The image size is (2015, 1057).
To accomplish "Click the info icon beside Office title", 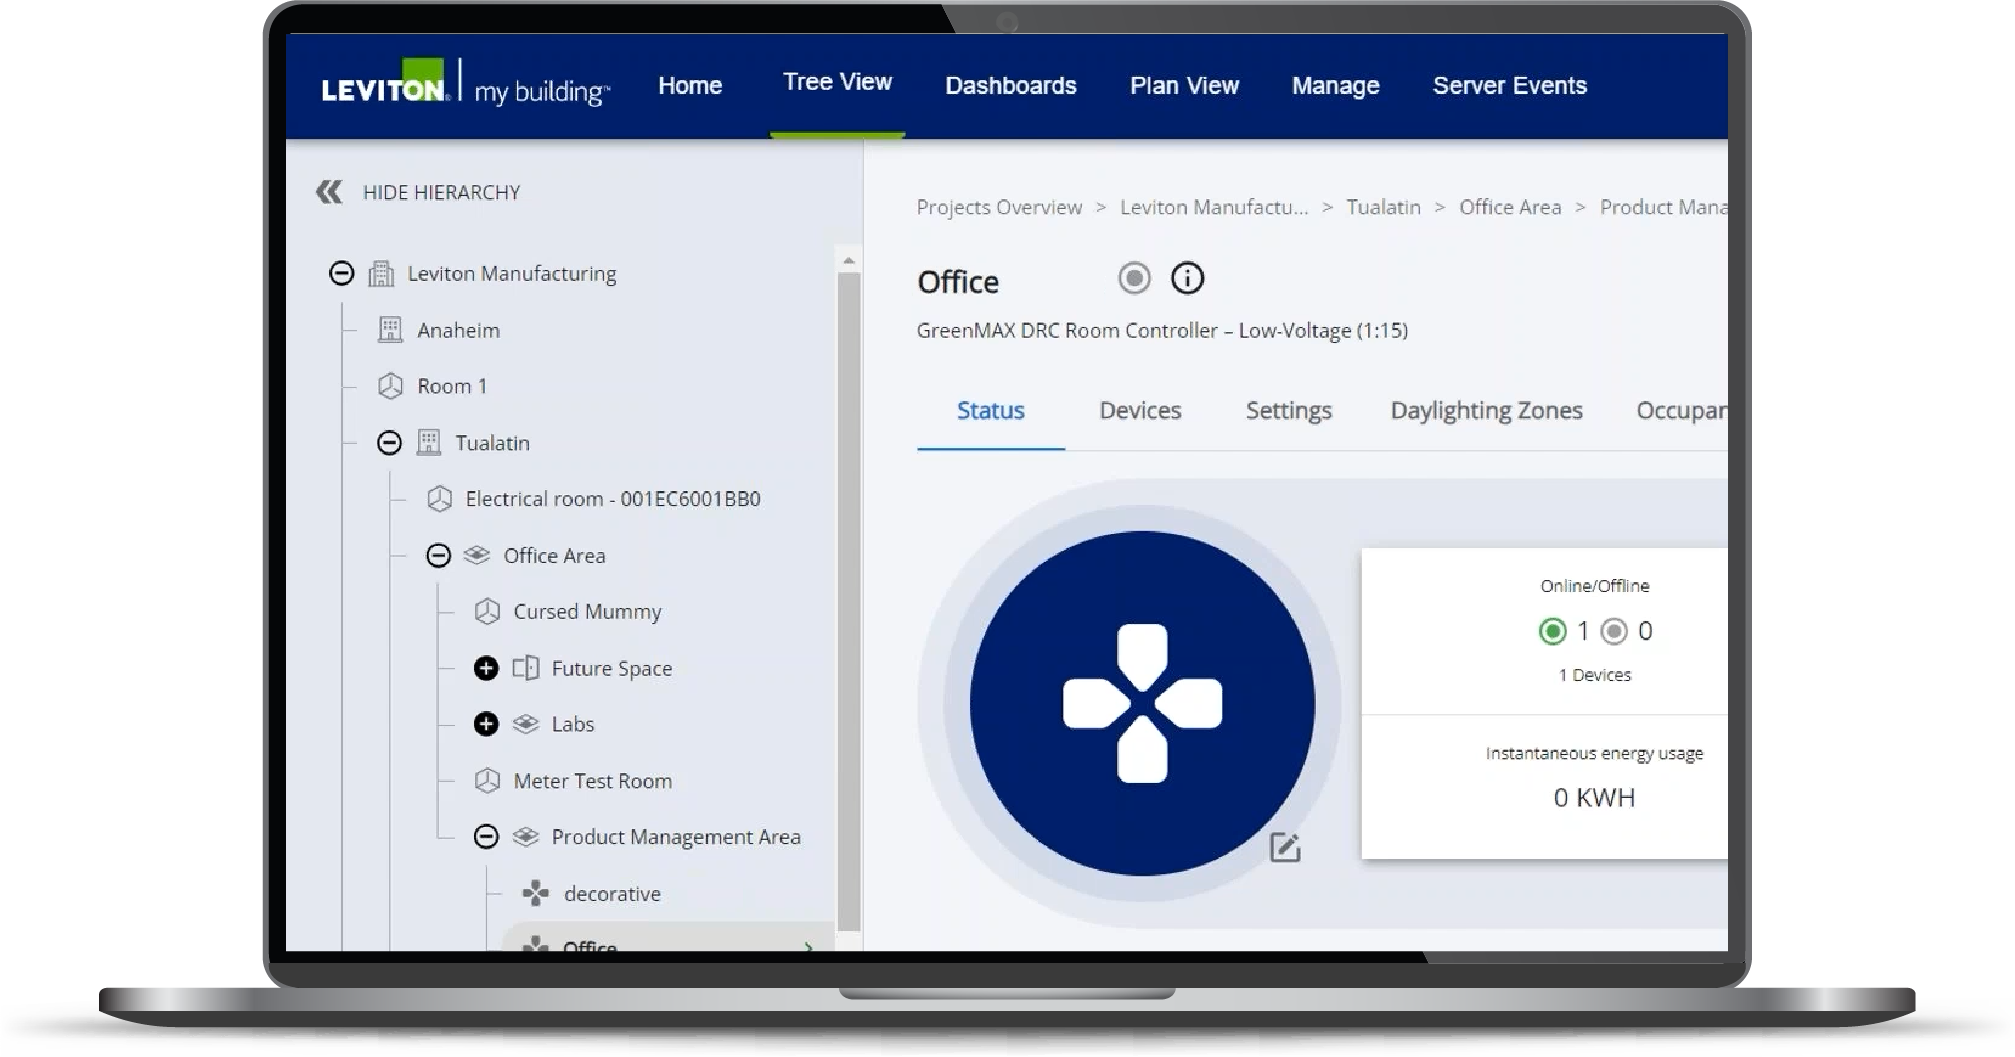I will 1187,278.
